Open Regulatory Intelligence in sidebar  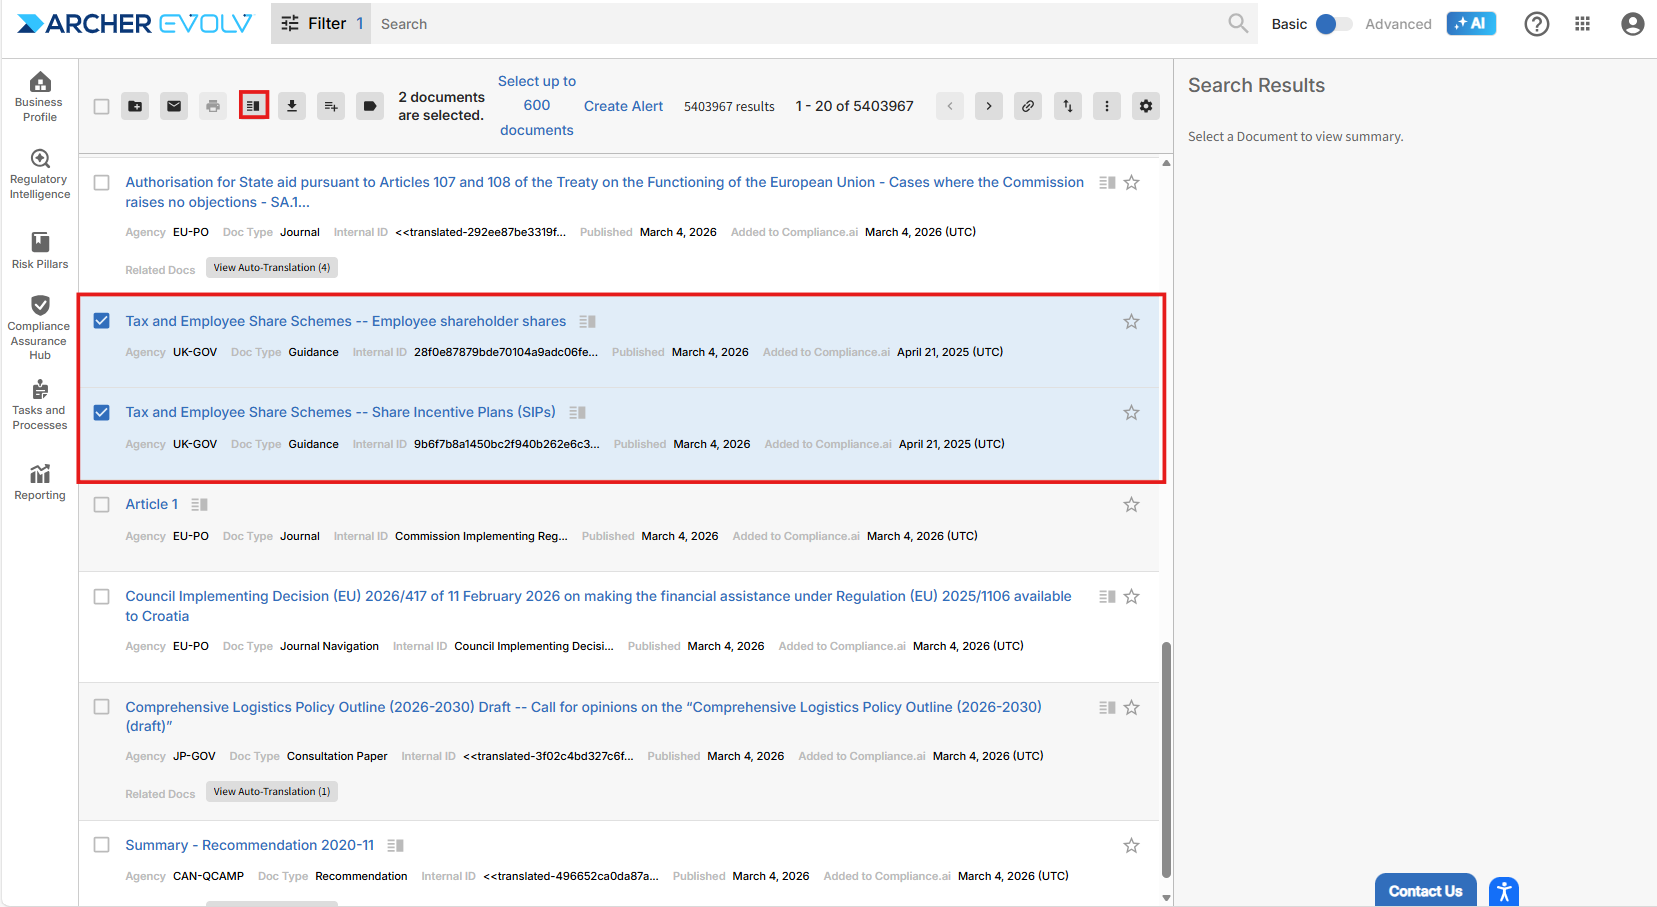coord(40,173)
